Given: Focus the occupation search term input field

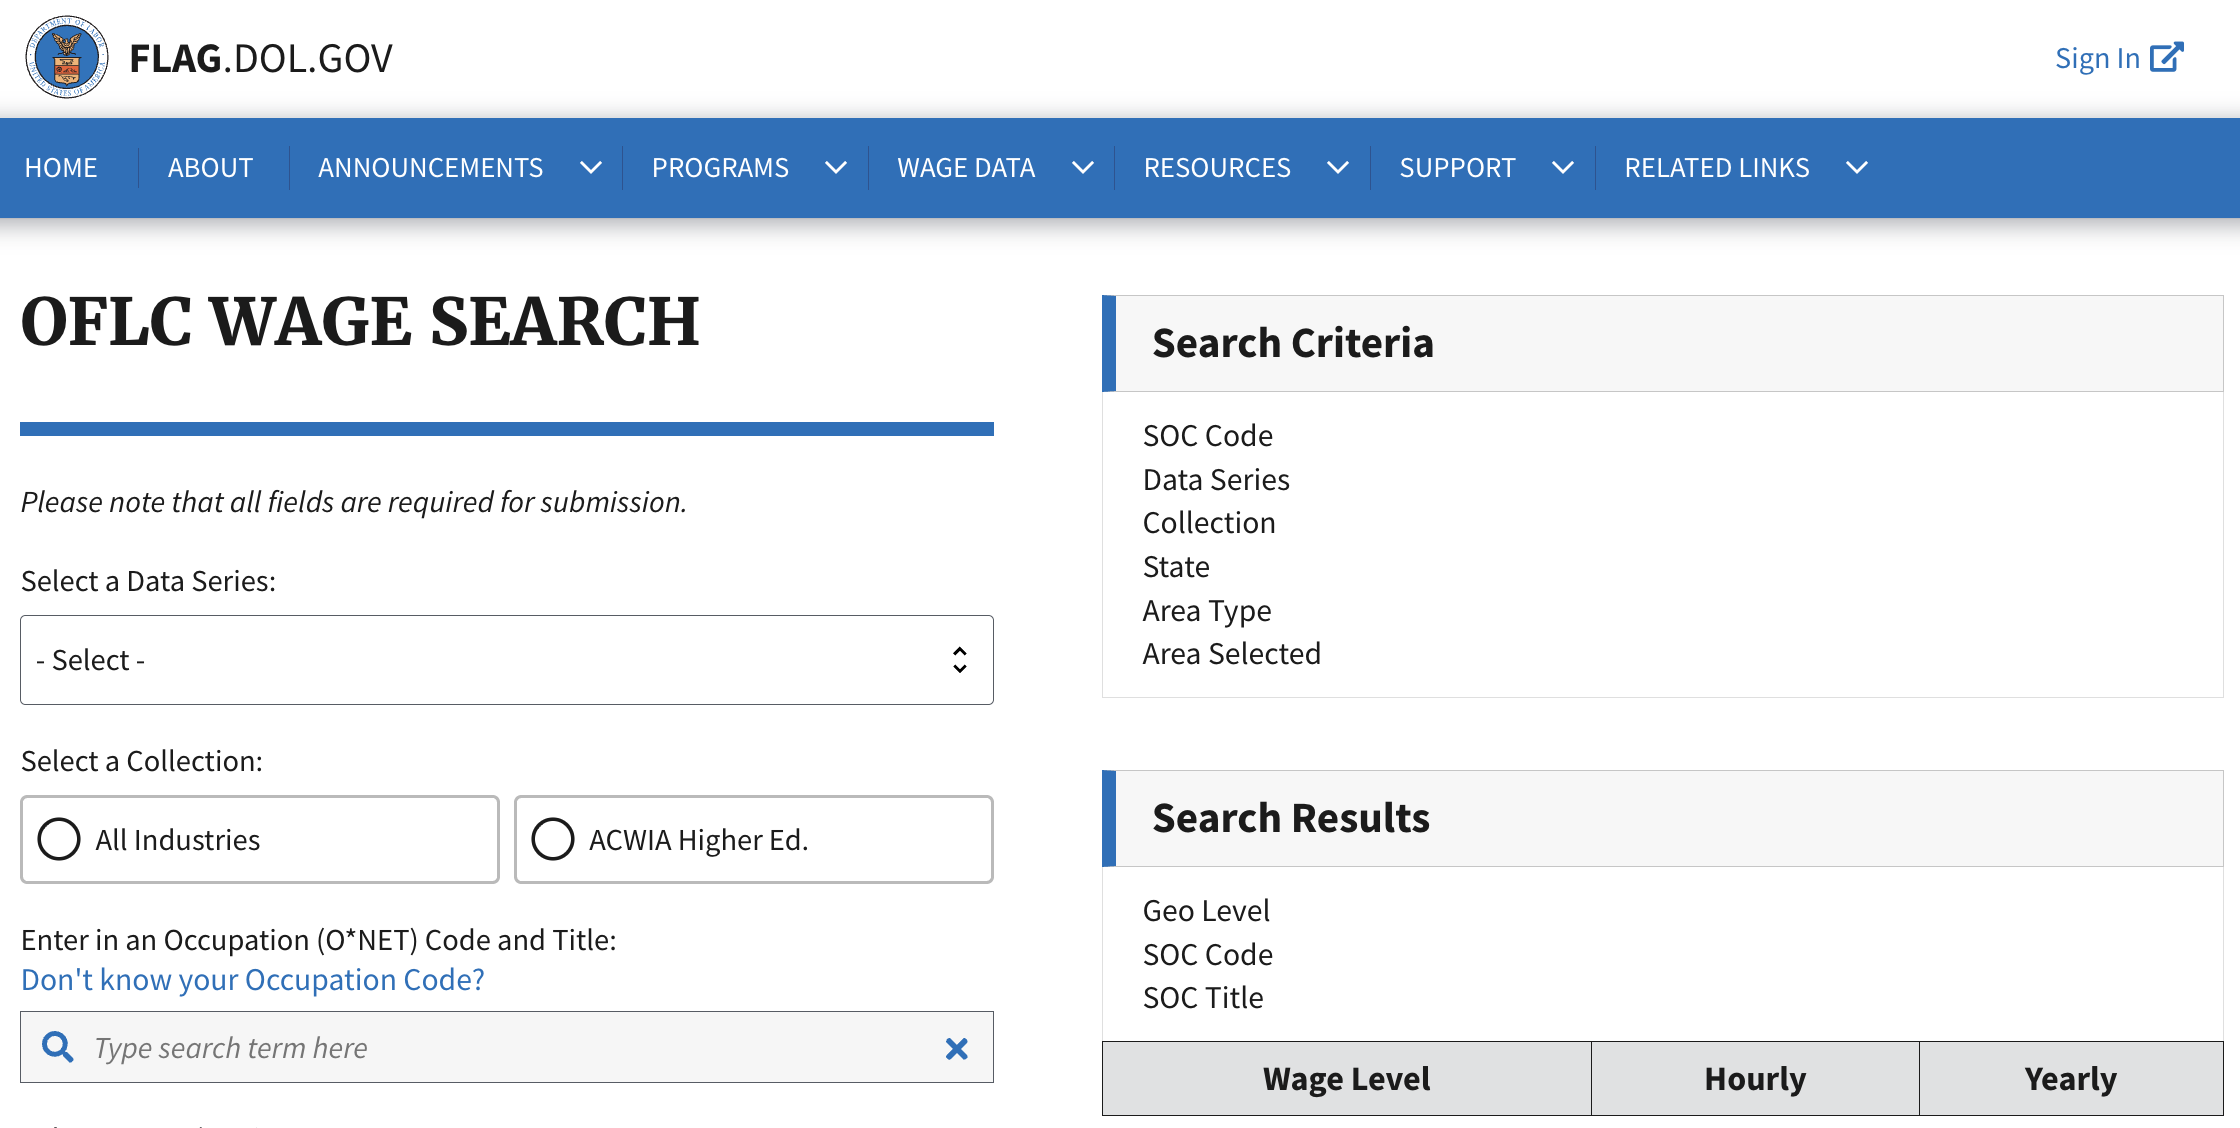Looking at the screenshot, I should 507,1047.
